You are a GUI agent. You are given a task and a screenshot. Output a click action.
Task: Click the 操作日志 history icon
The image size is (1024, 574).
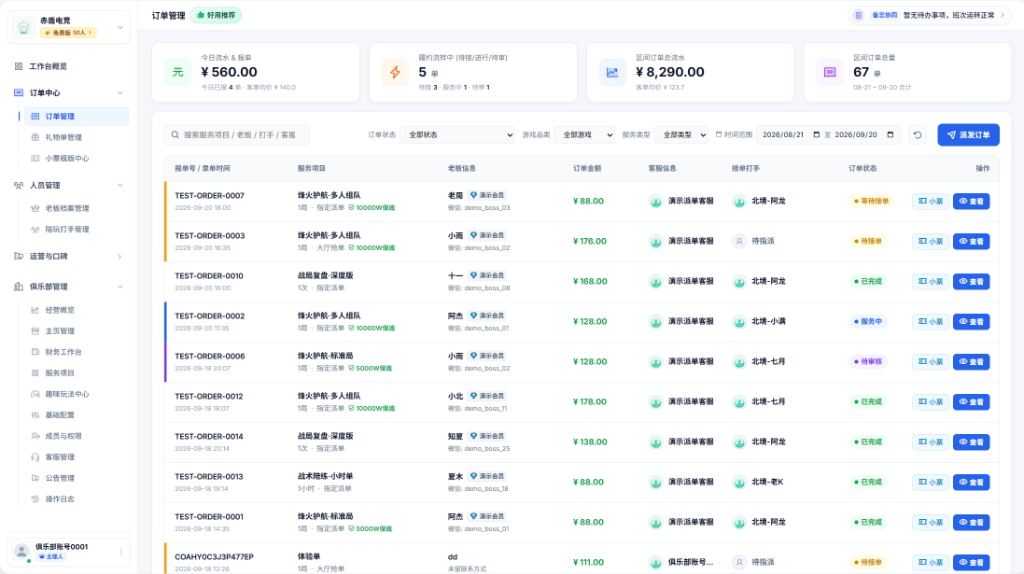tap(35, 499)
